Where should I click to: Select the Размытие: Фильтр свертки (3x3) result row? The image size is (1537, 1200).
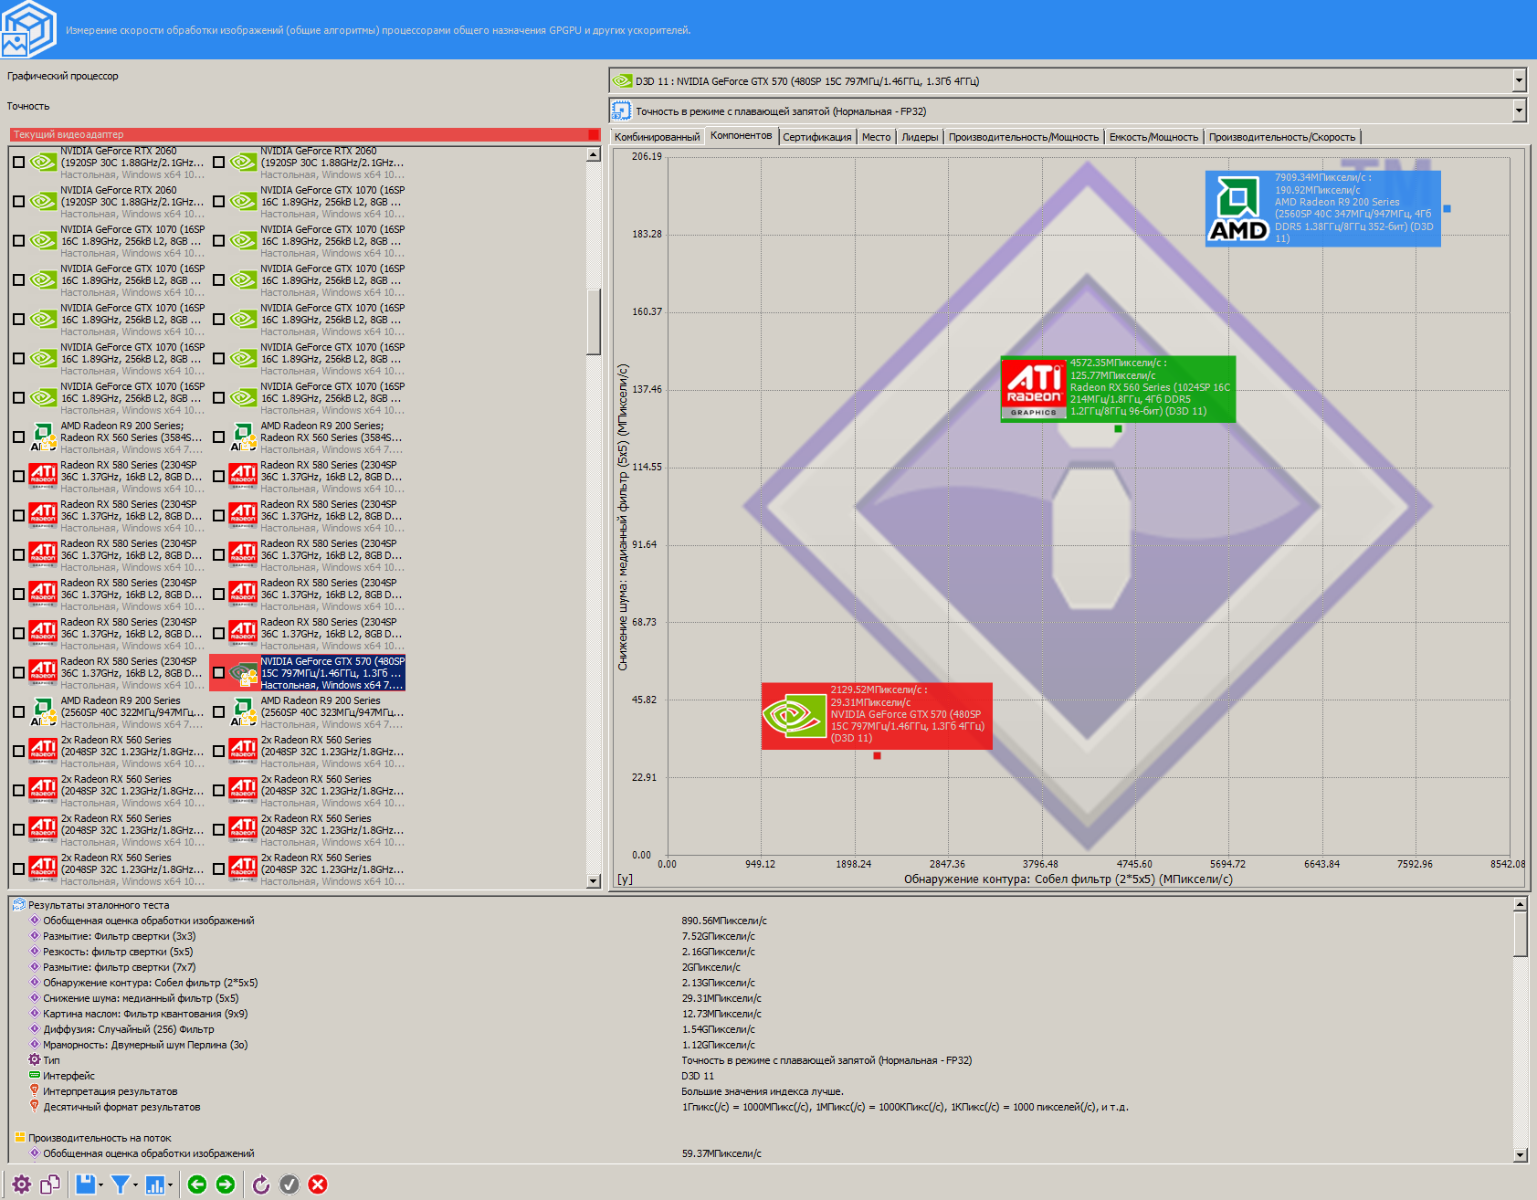tap(119, 936)
